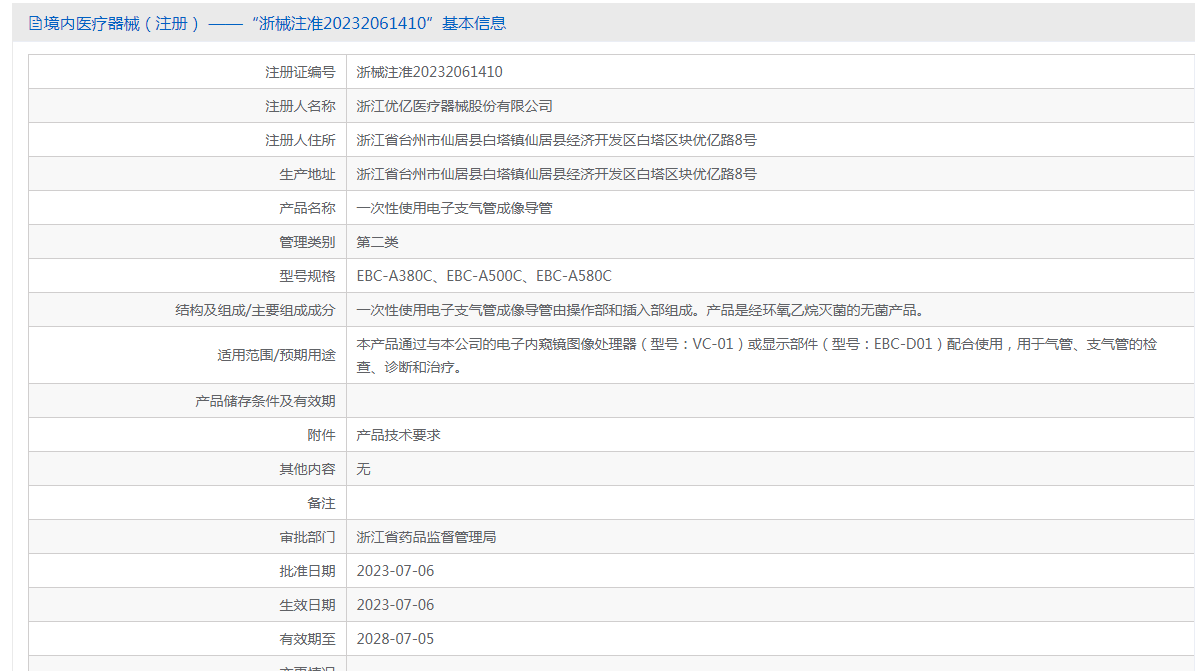Click the intended use description paragraph
Screen dimensions: 1195x671
756,355
